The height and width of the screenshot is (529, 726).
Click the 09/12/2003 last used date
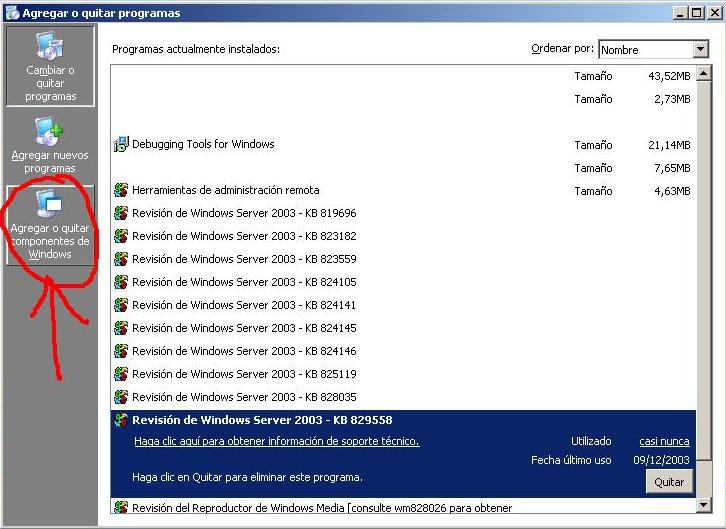pos(661,460)
